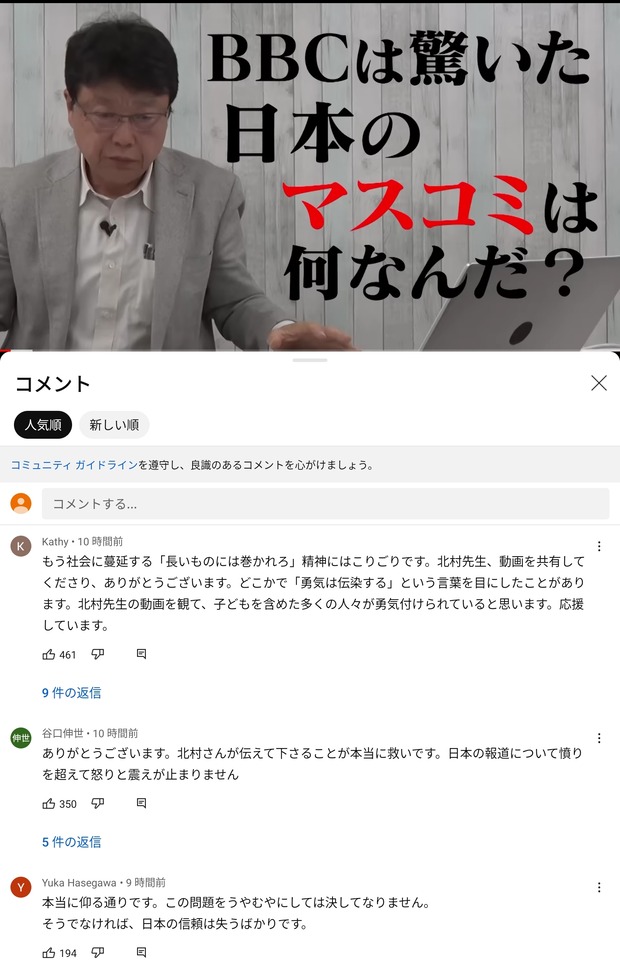
Task: Open Kathy's profile avatar
Action: pos(21,546)
